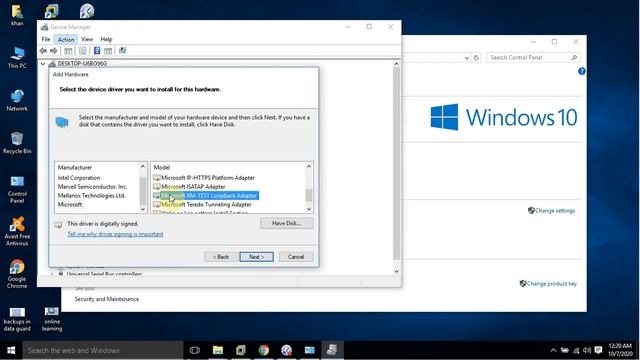
Task: Click Scan for hardware changes toolbar icon
Action: tap(122, 51)
